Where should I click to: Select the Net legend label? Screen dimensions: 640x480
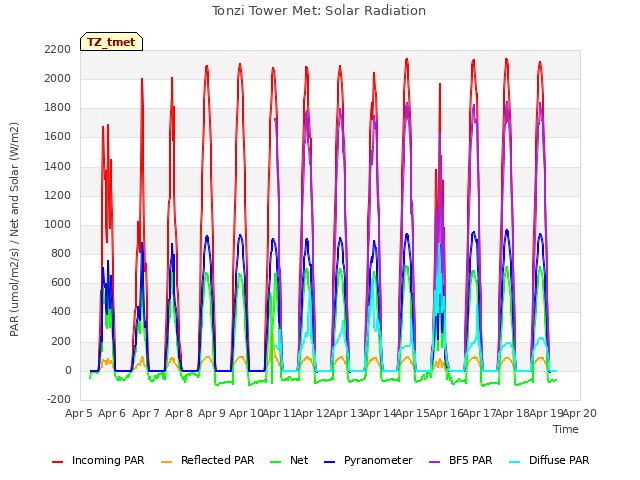point(299,460)
